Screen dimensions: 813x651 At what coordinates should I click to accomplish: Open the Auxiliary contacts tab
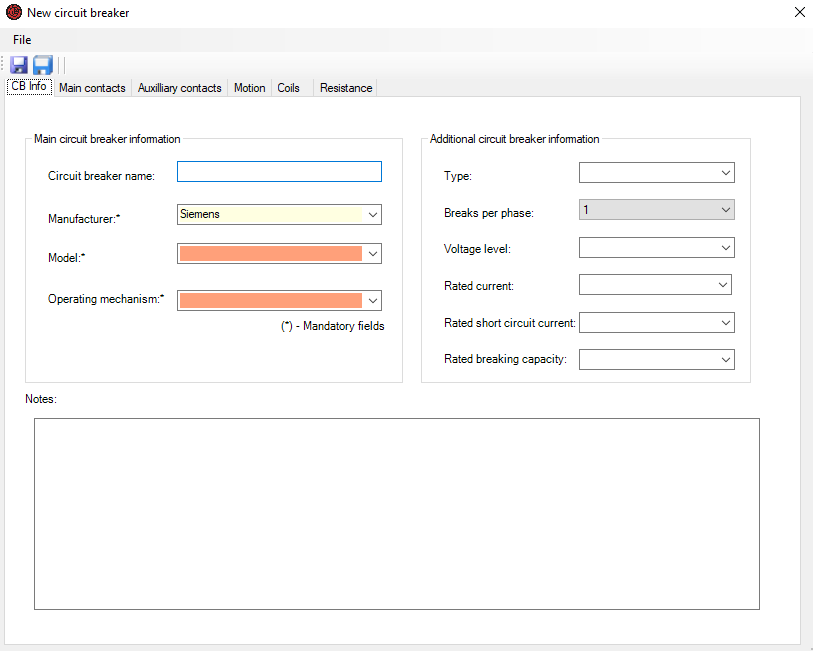179,88
